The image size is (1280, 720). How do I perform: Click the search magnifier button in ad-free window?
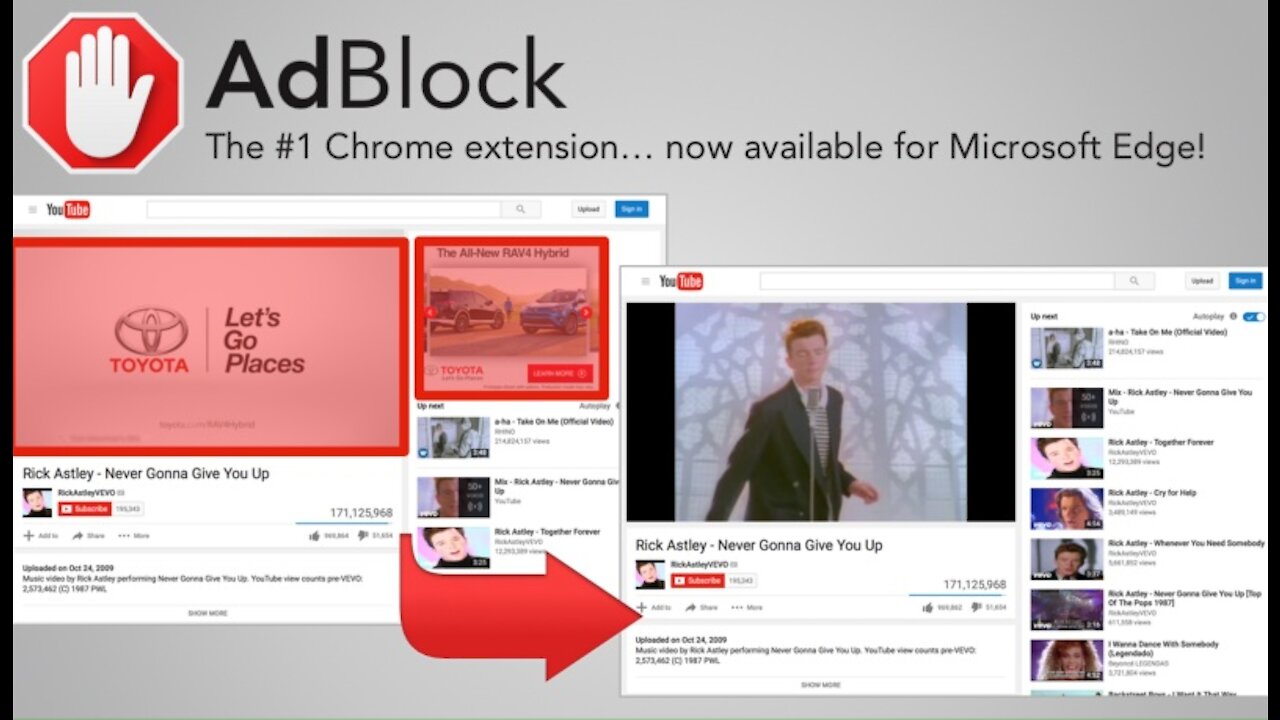[x=1134, y=282]
